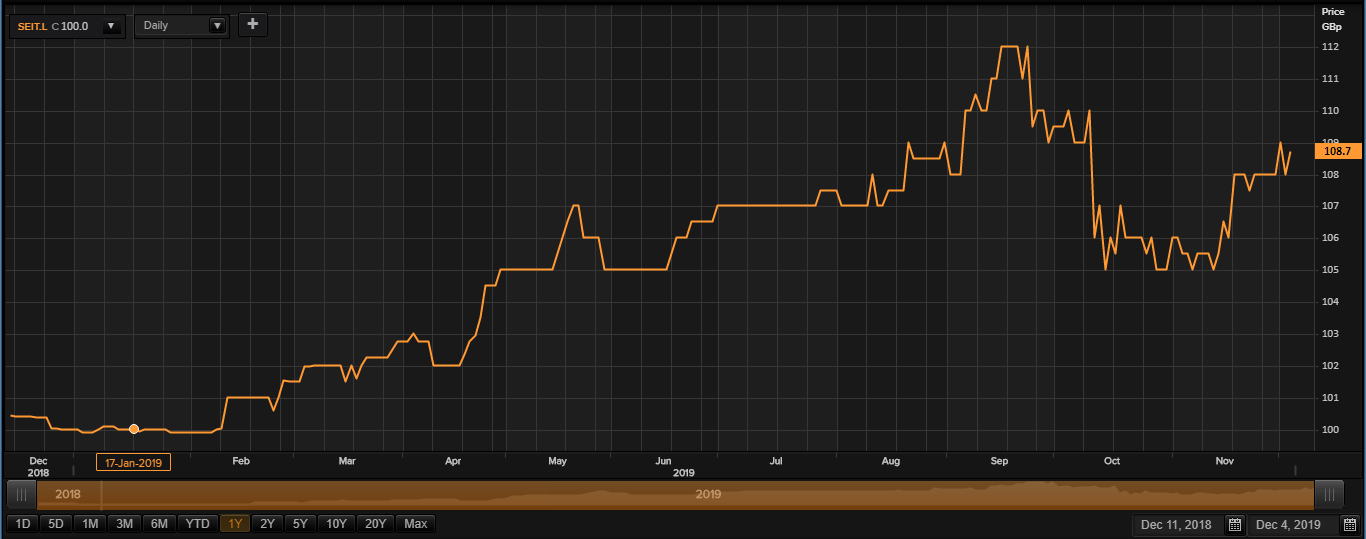The width and height of the screenshot is (1366, 539).
Task: Click the 100 price axis label
Action: [1330, 430]
